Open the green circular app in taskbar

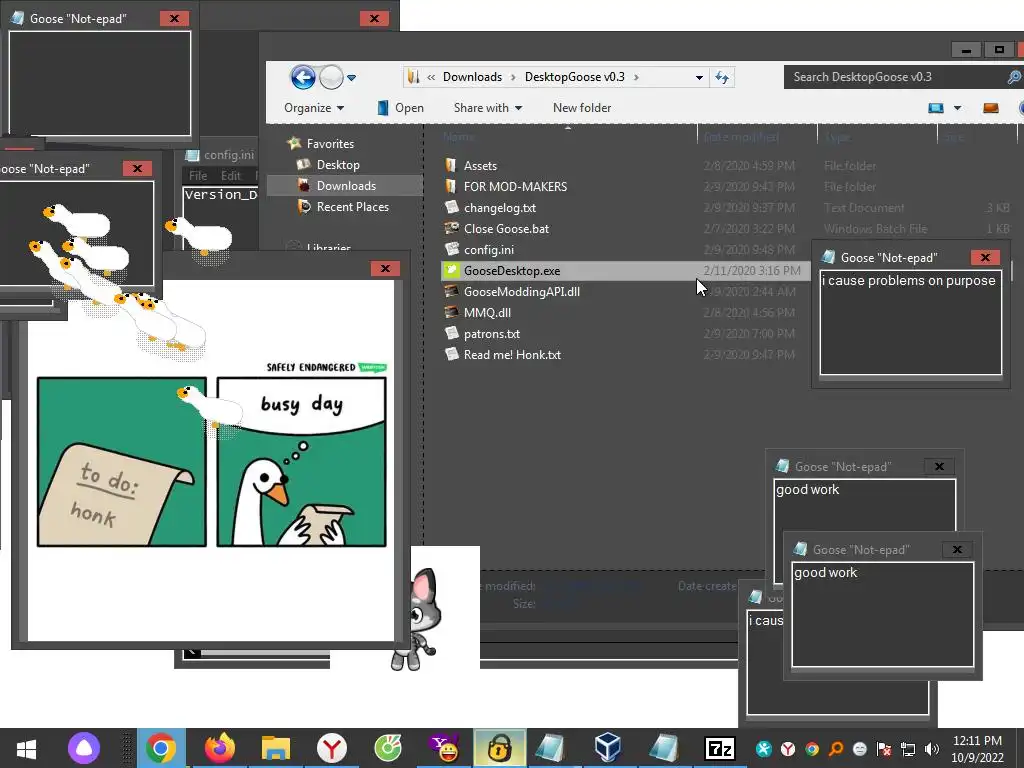(388, 748)
